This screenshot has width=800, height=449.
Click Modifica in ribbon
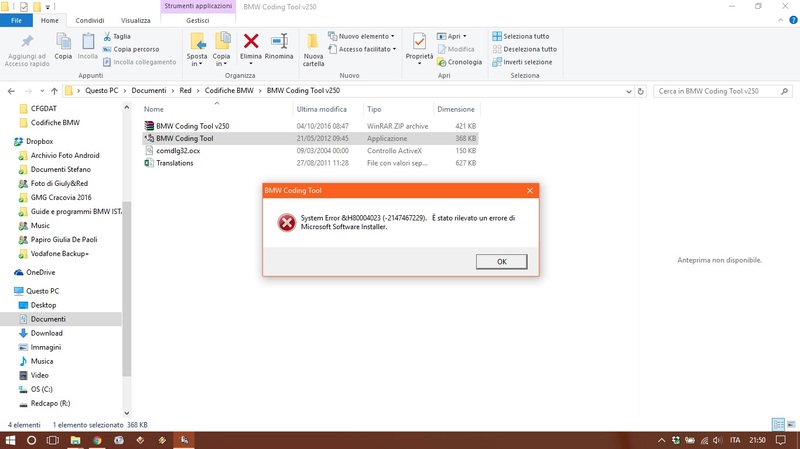tap(456, 49)
